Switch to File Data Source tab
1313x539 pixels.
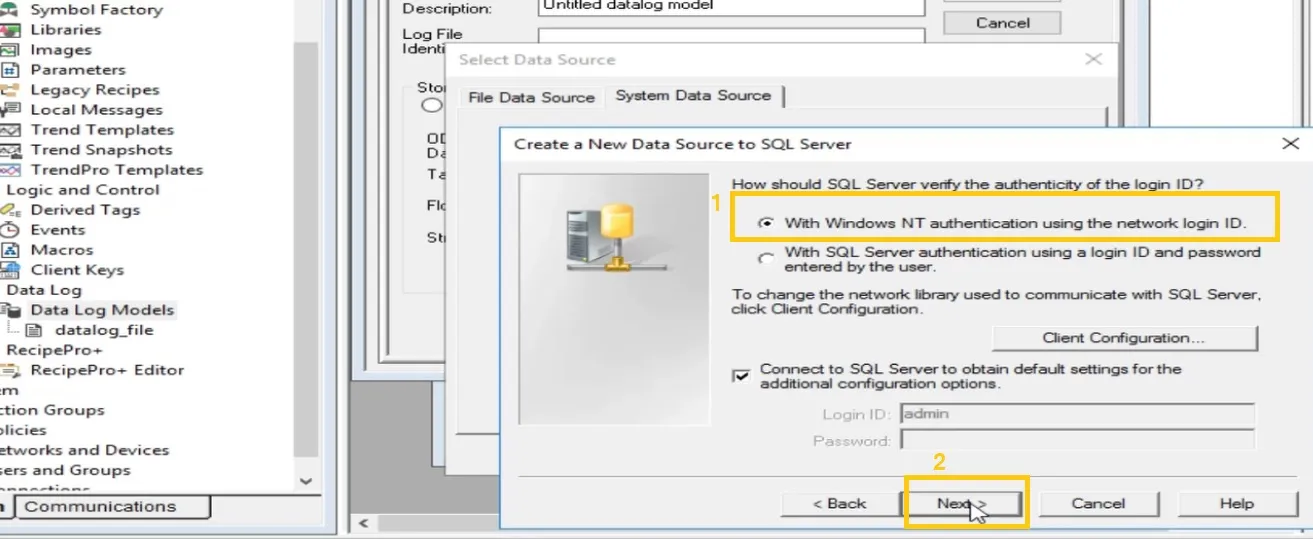pyautogui.click(x=531, y=97)
